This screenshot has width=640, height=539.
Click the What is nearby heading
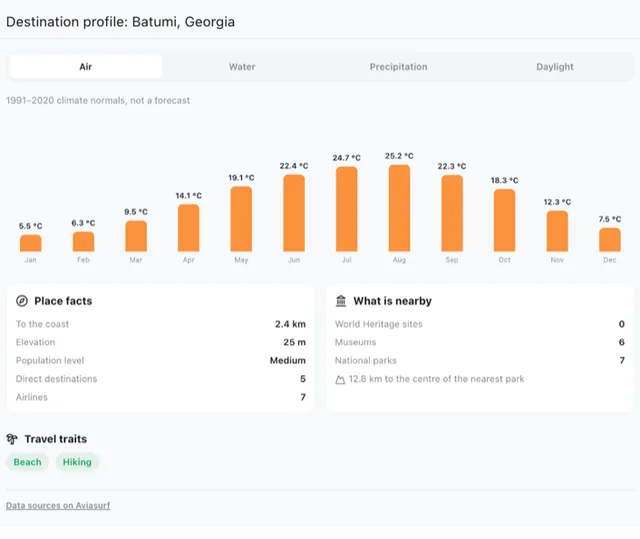pos(392,301)
